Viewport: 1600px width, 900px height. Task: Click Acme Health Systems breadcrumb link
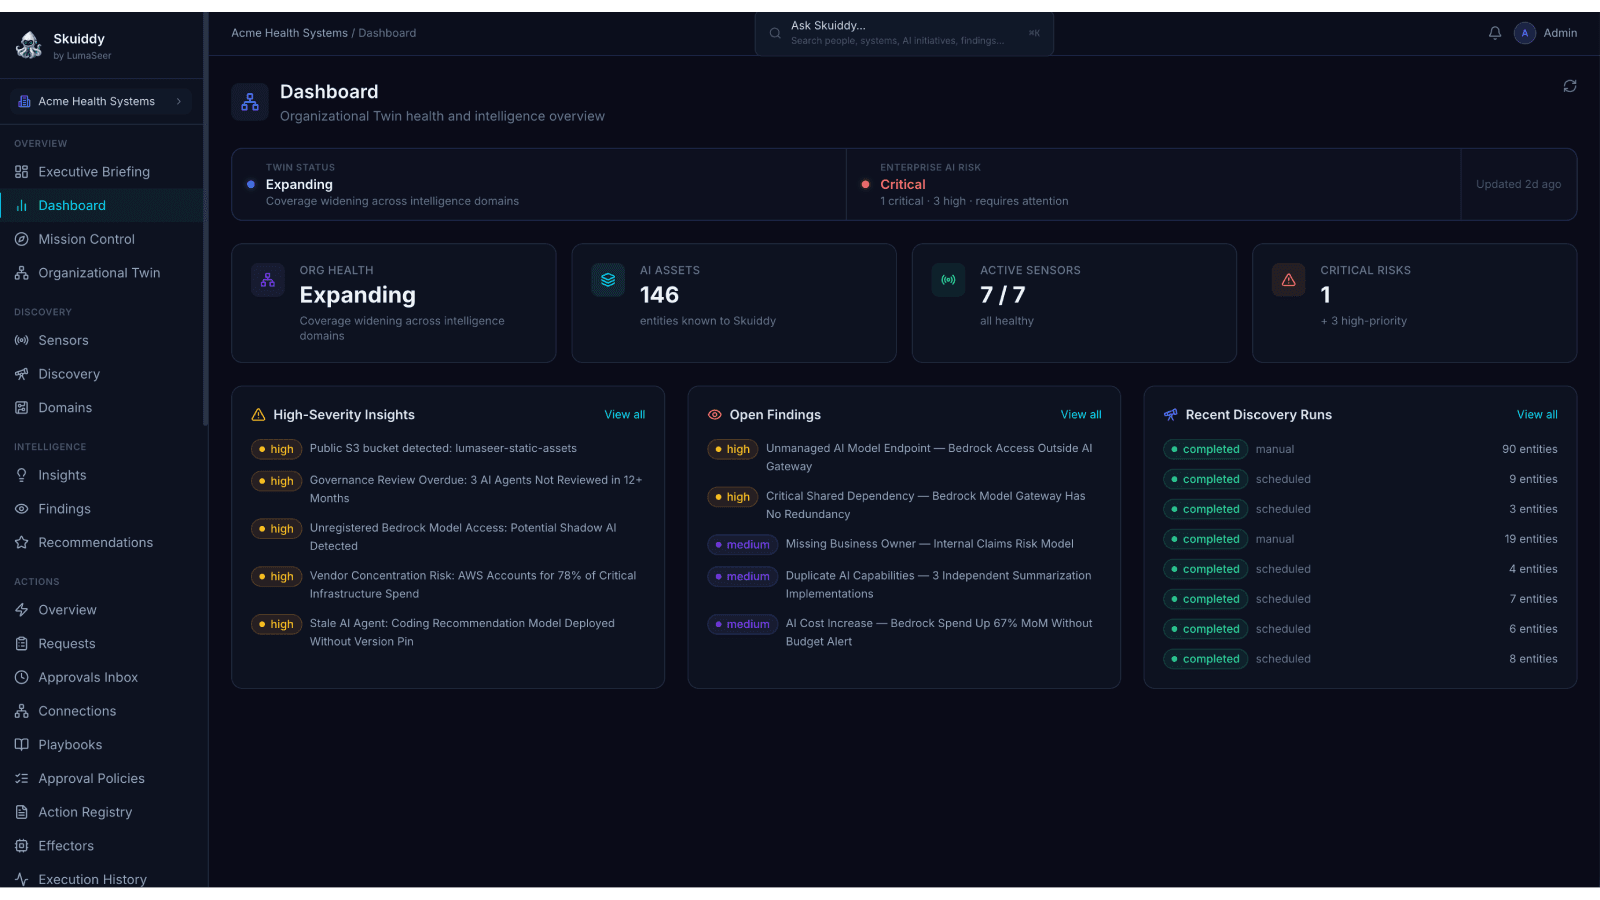point(289,33)
